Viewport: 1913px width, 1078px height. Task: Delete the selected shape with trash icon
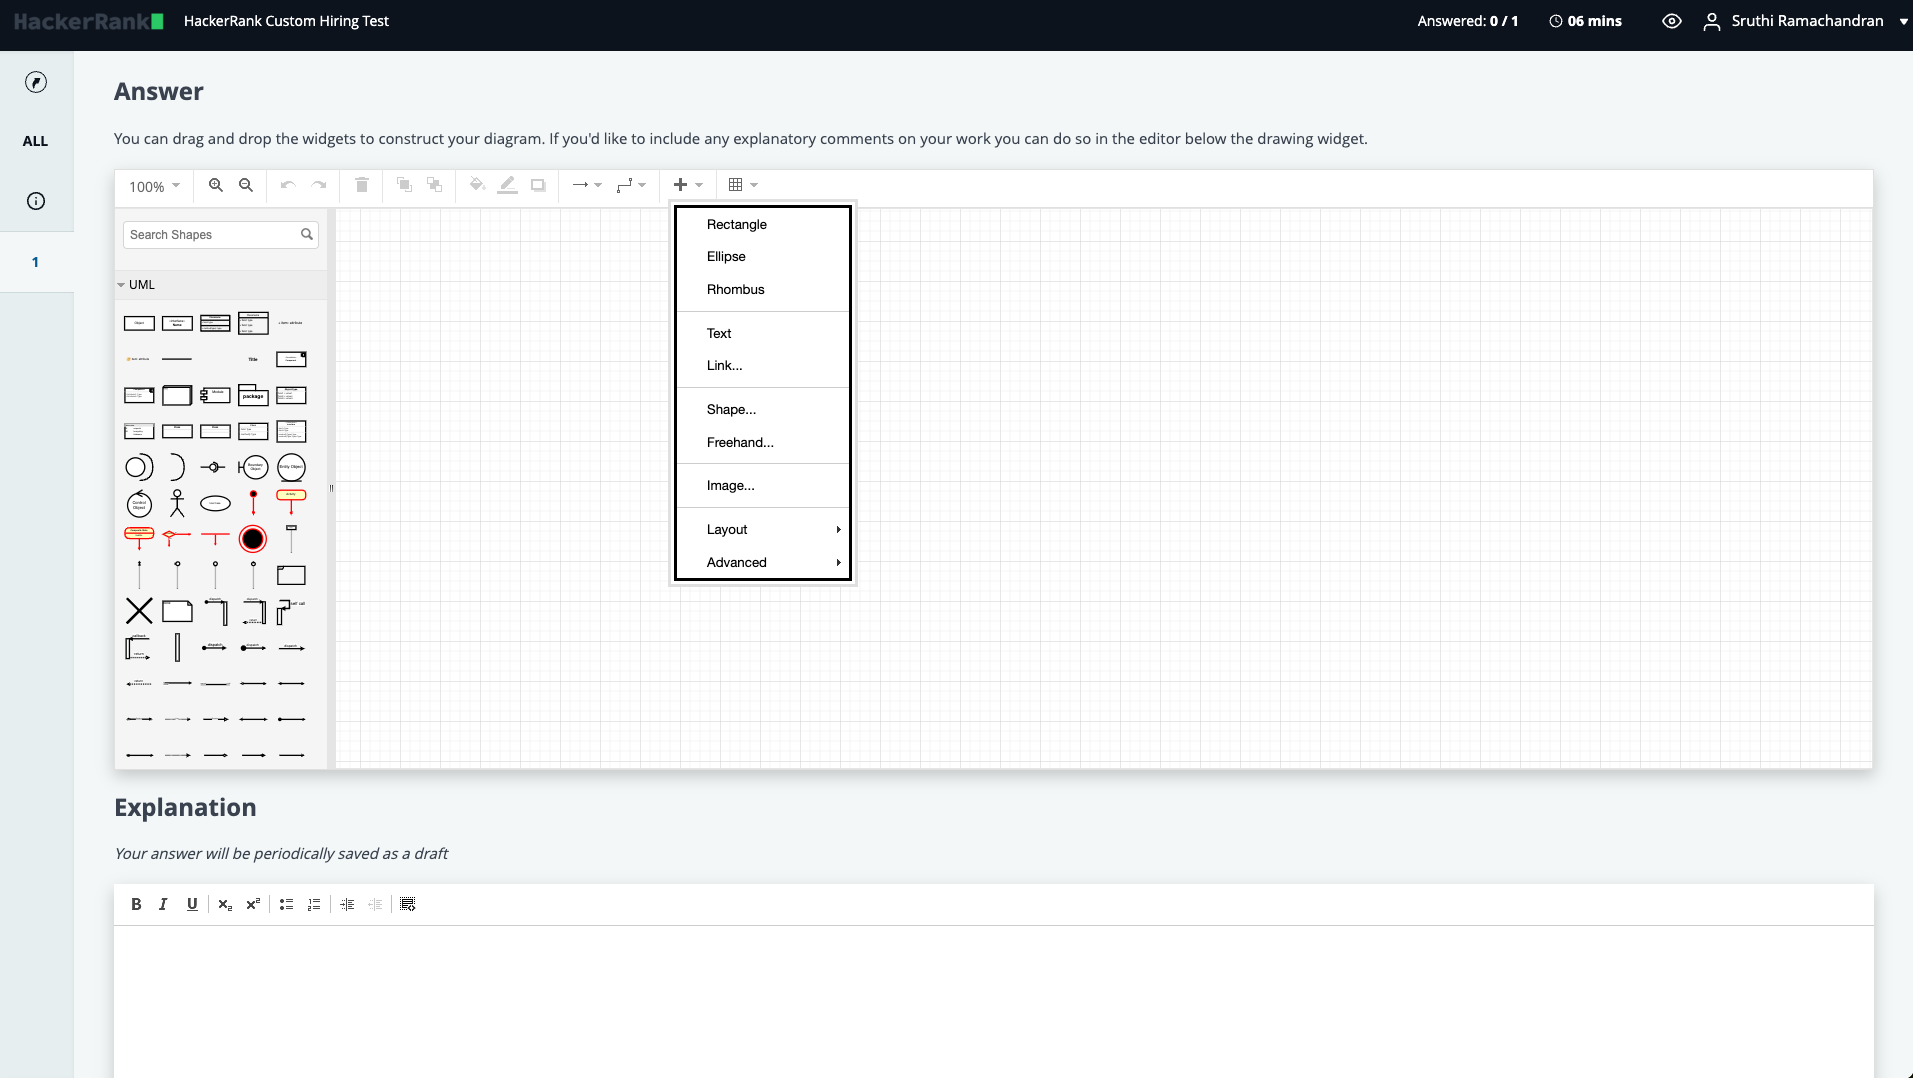point(362,185)
